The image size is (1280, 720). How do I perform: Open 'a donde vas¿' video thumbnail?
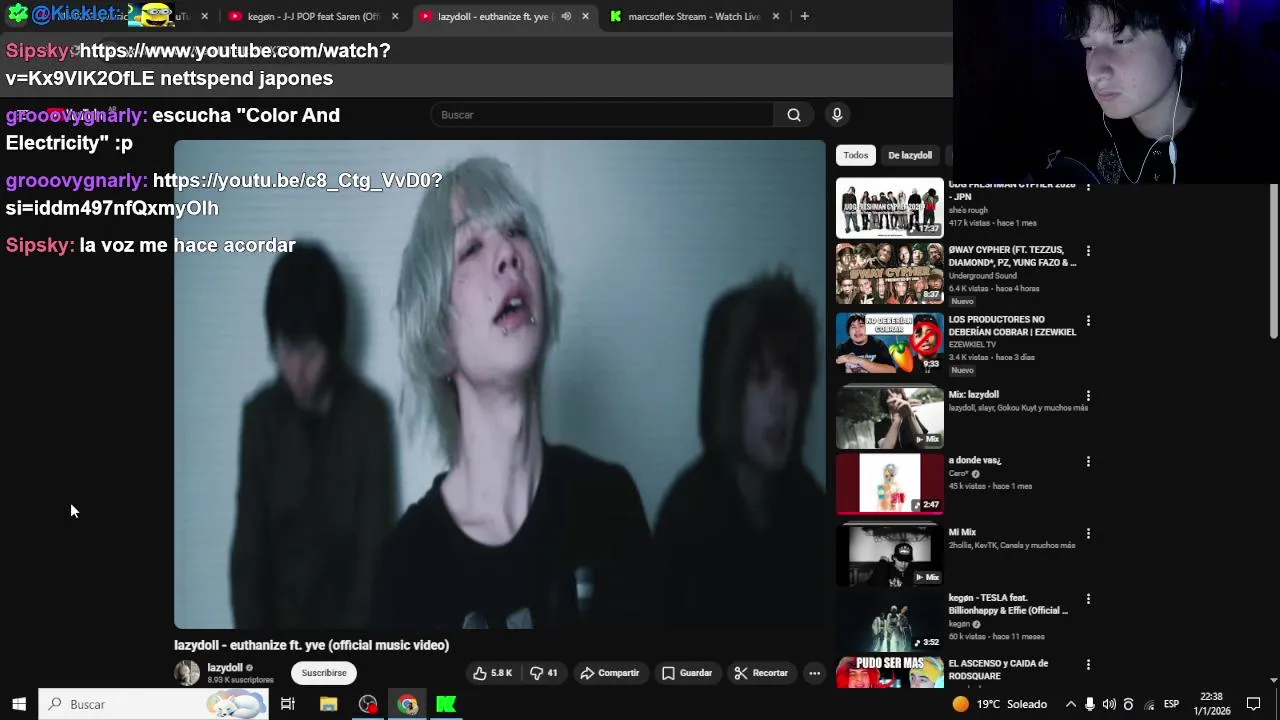tap(890, 483)
